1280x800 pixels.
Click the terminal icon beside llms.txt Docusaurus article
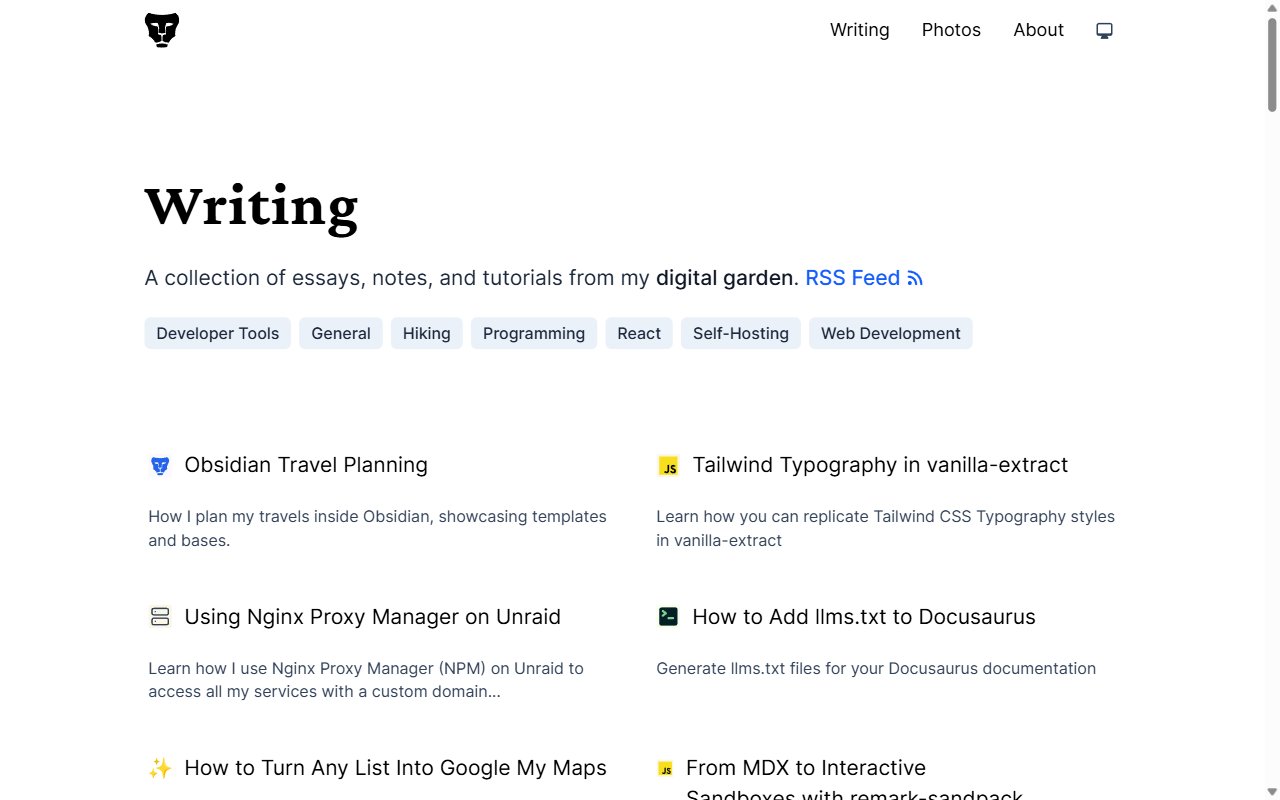[x=668, y=617]
